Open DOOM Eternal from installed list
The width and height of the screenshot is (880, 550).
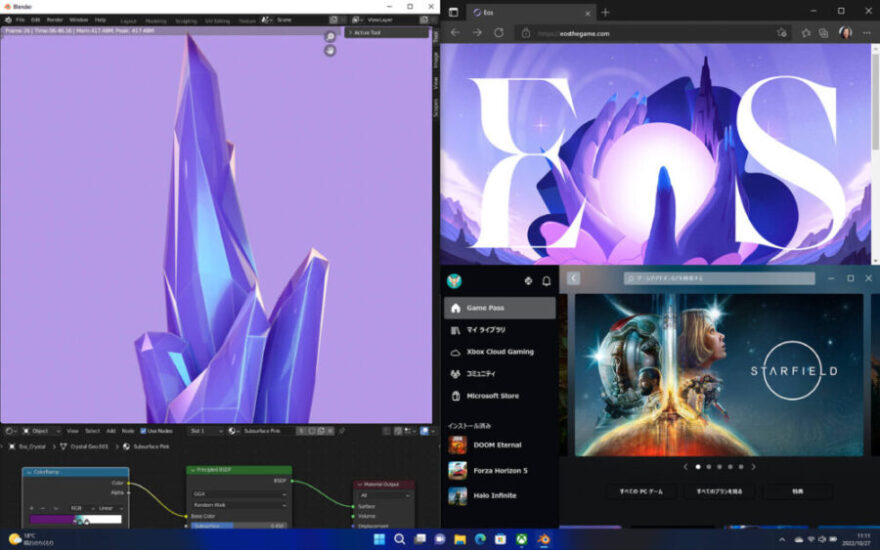(x=499, y=445)
